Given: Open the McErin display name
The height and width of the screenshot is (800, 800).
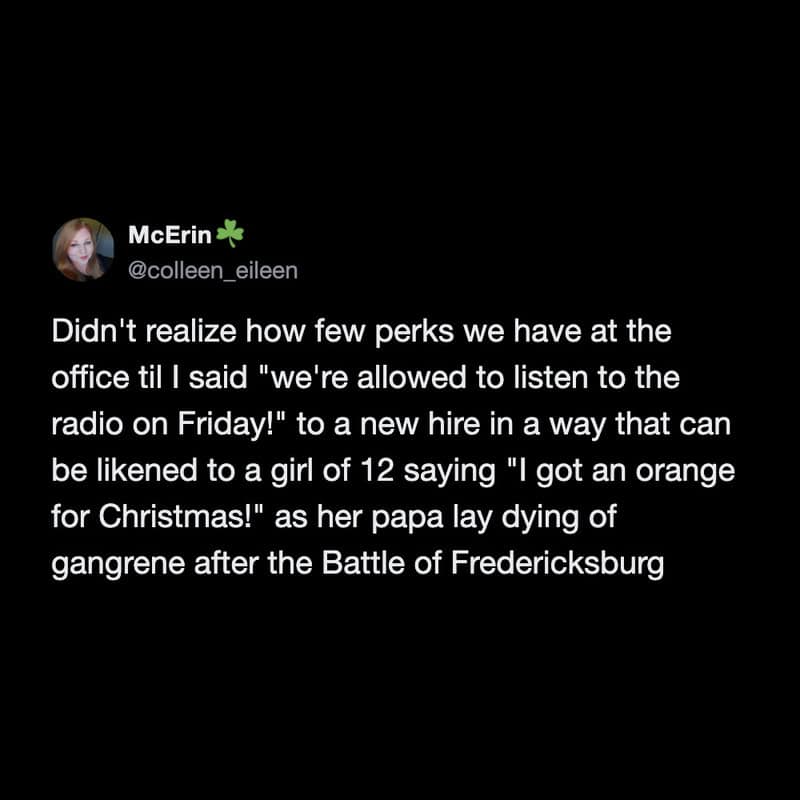Looking at the screenshot, I should point(170,236).
